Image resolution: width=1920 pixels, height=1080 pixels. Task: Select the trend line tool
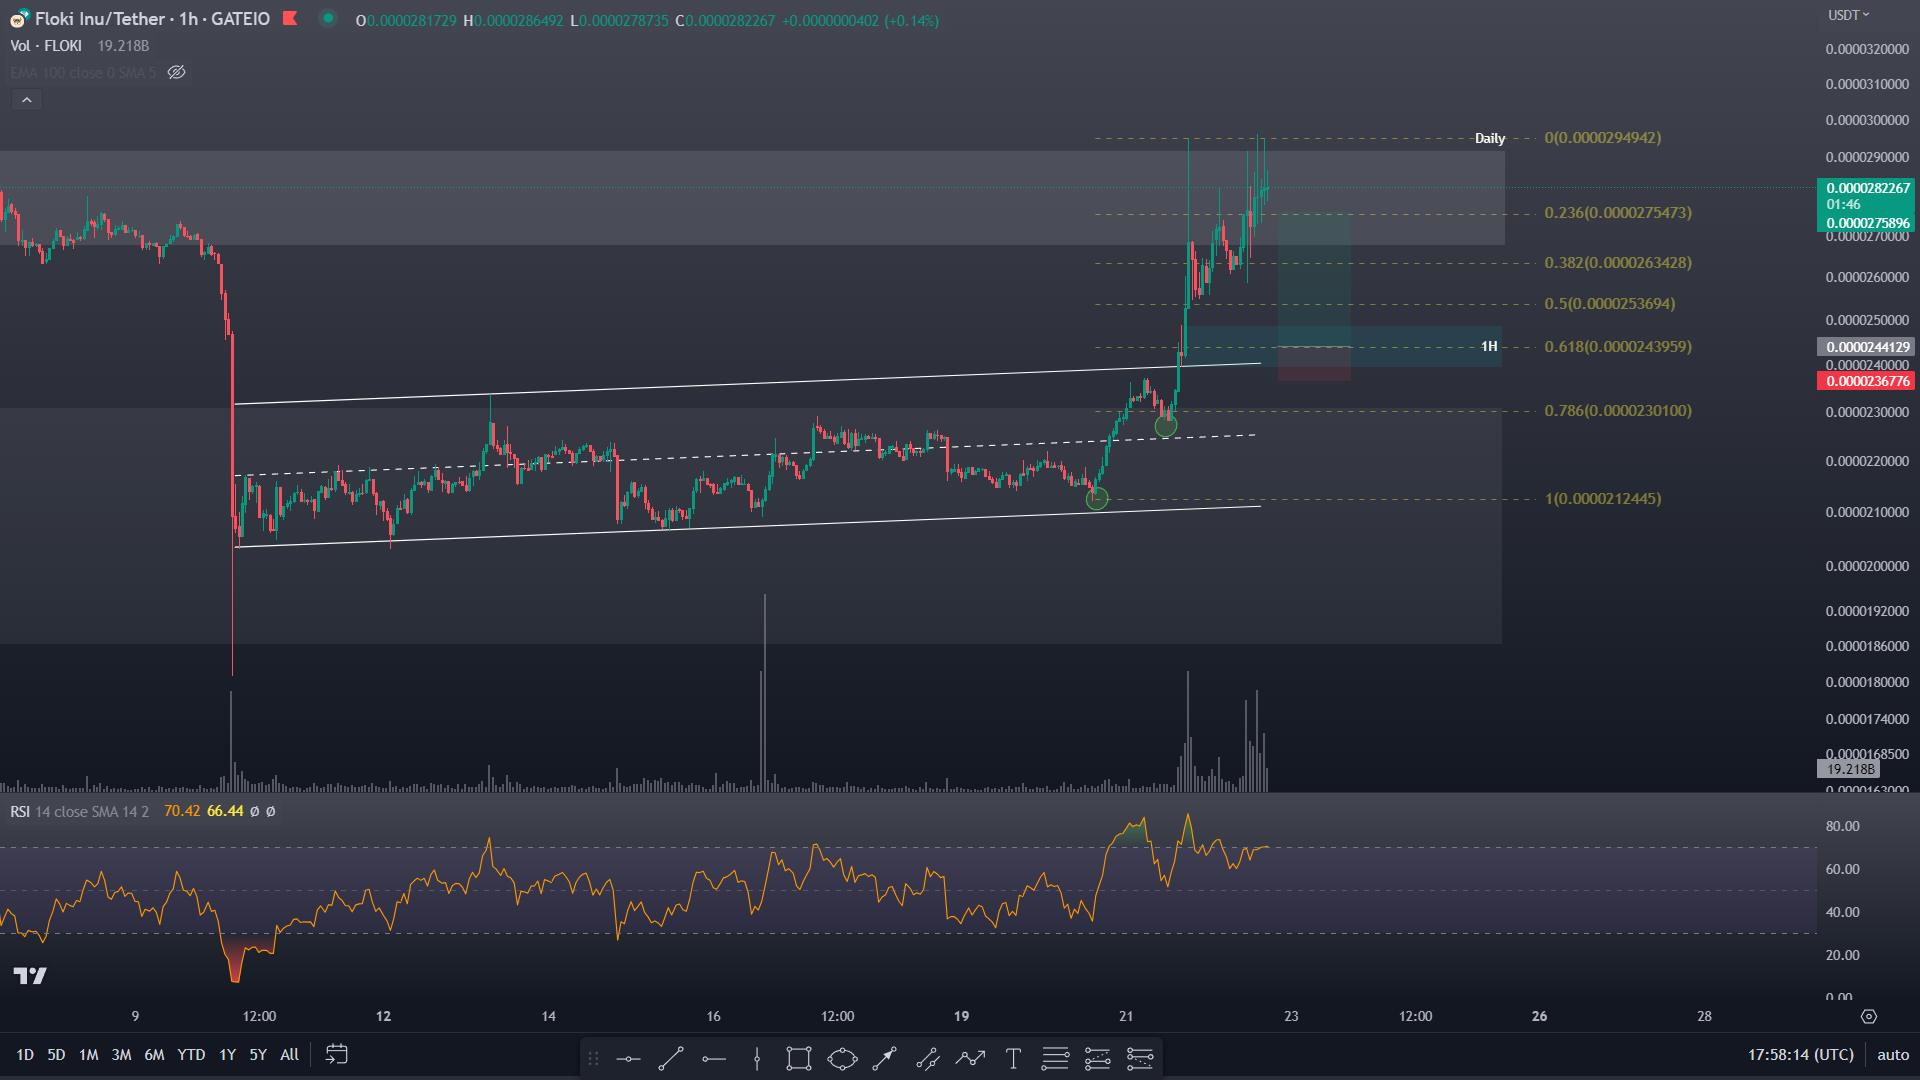671,1058
